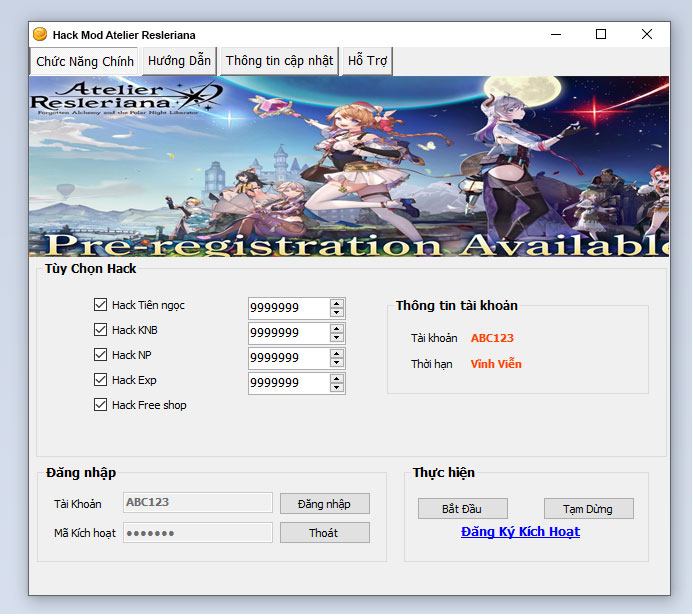Click the Bắt Đầu button

pyautogui.click(x=463, y=509)
